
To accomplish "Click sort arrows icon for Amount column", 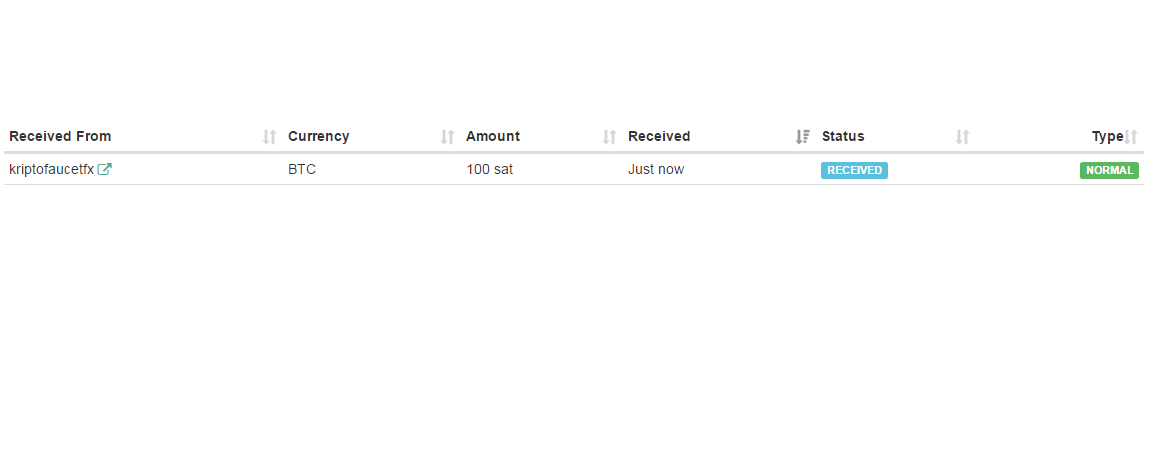I will point(609,137).
